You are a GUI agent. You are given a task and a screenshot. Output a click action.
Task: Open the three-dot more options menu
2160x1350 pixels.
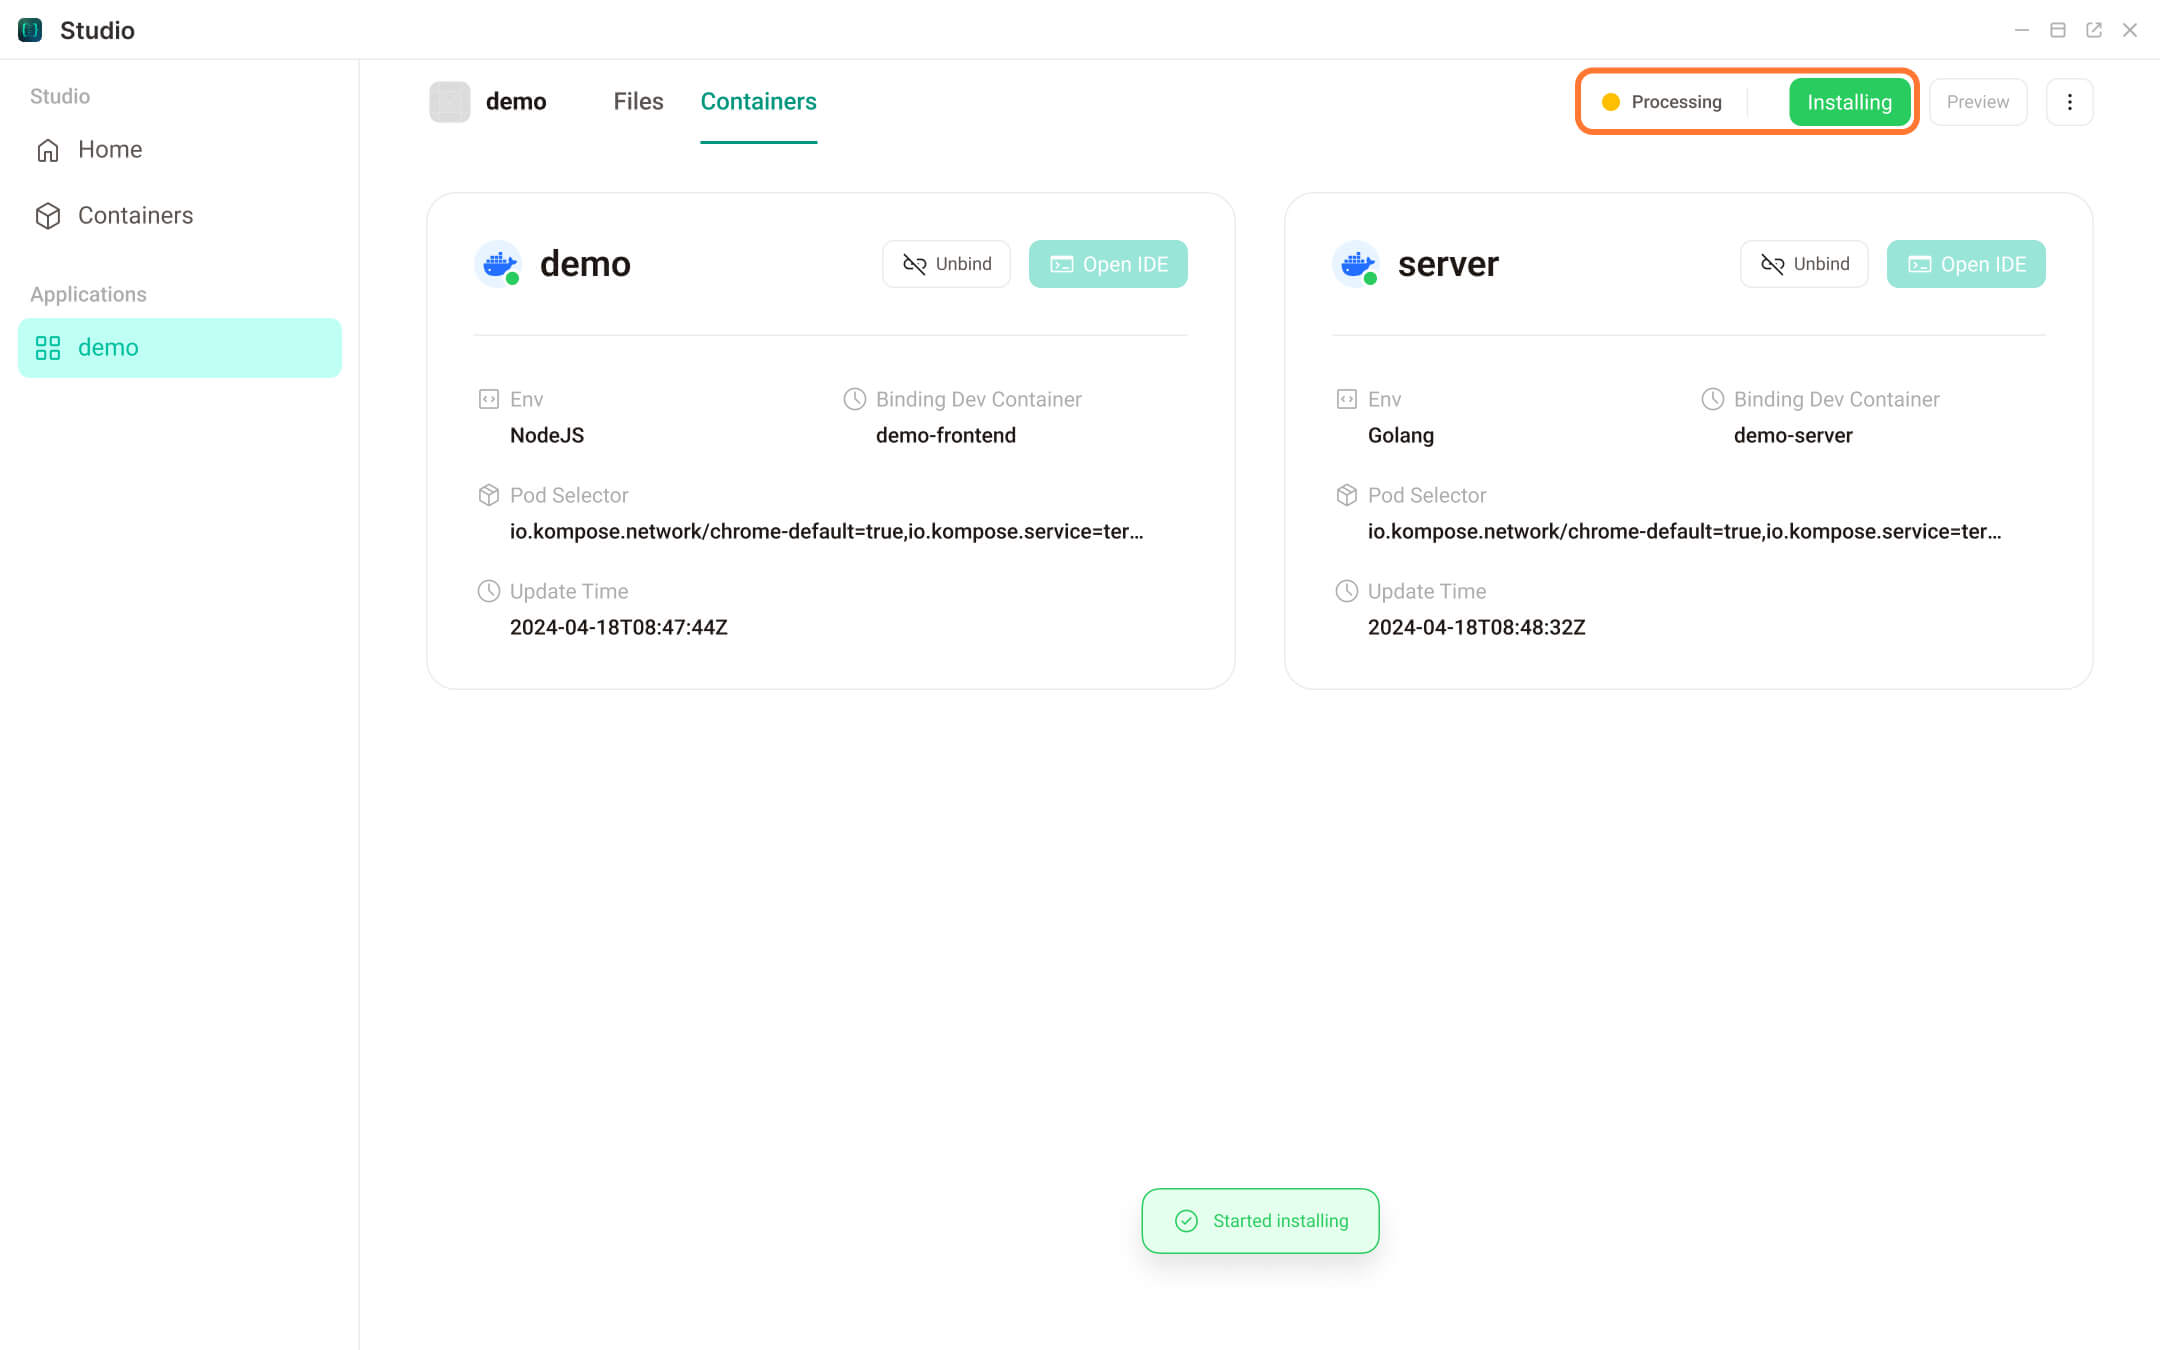pos(2069,102)
